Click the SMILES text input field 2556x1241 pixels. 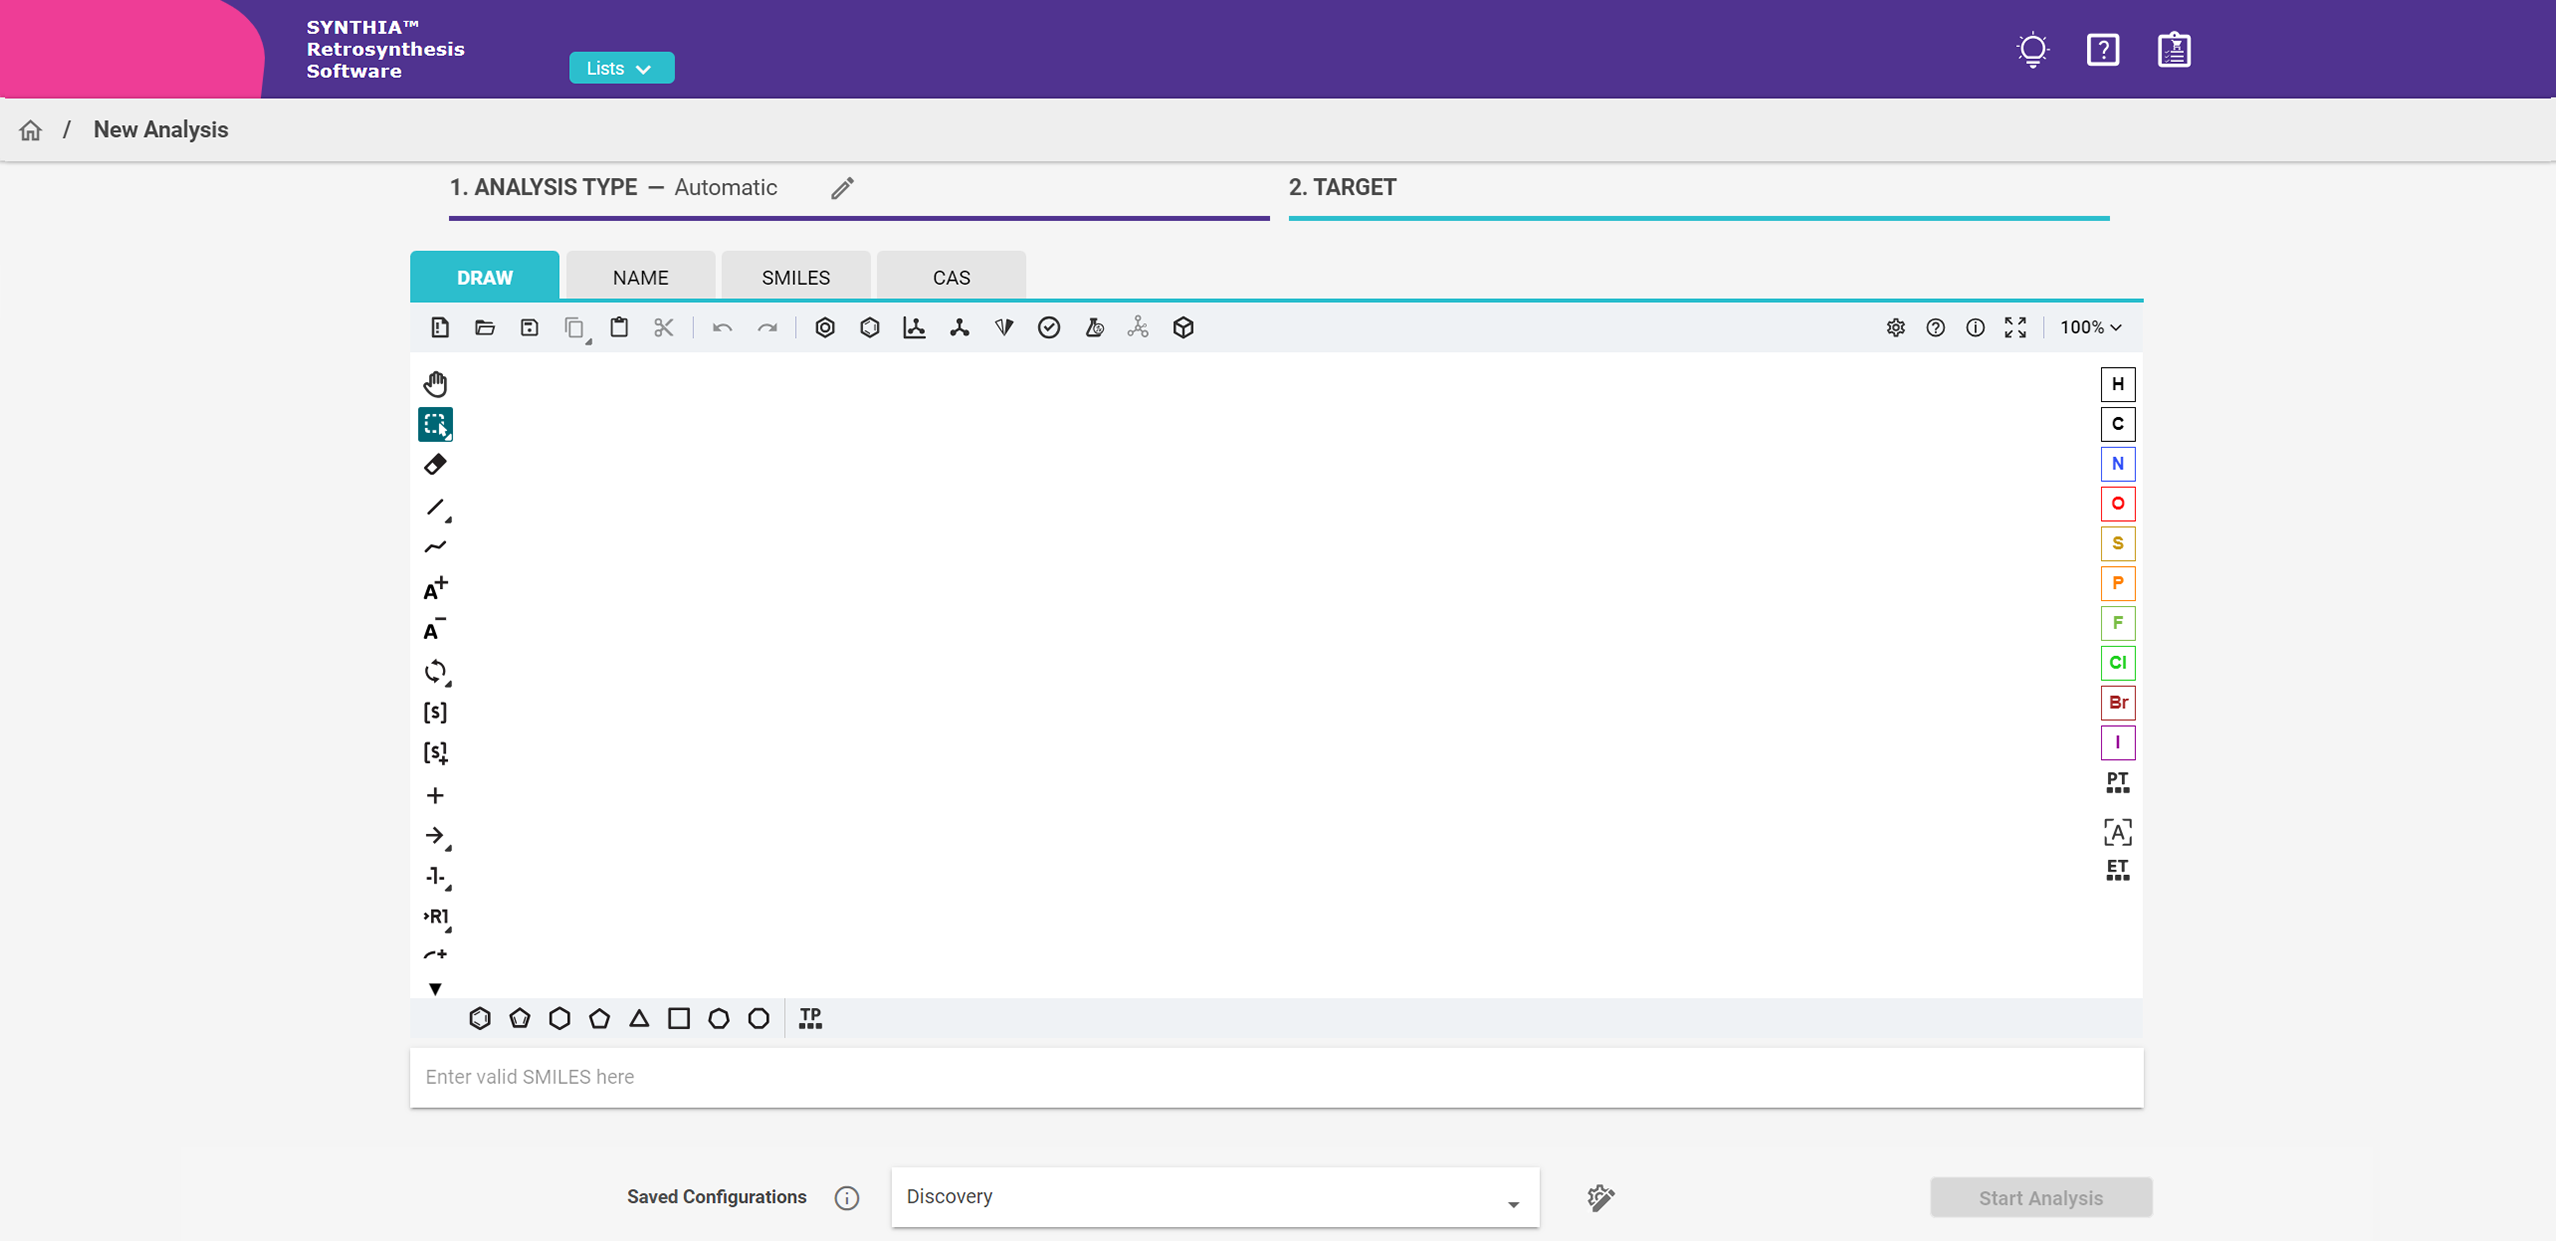point(1276,1077)
